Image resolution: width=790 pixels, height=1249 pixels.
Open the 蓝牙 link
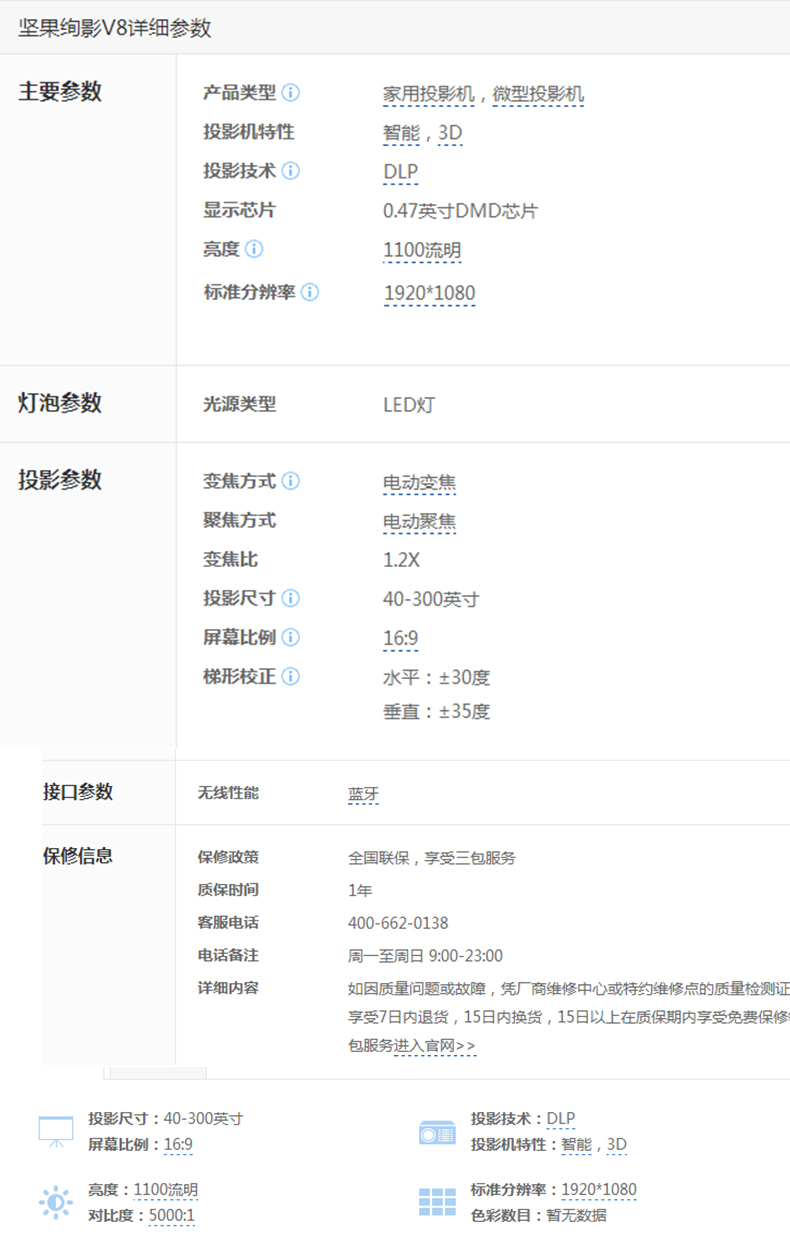(363, 795)
